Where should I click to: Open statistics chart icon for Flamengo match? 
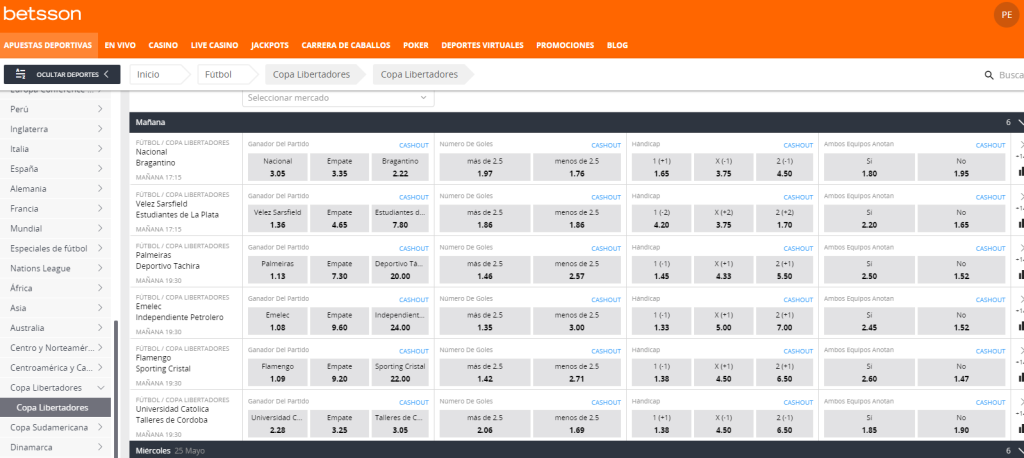(1021, 377)
